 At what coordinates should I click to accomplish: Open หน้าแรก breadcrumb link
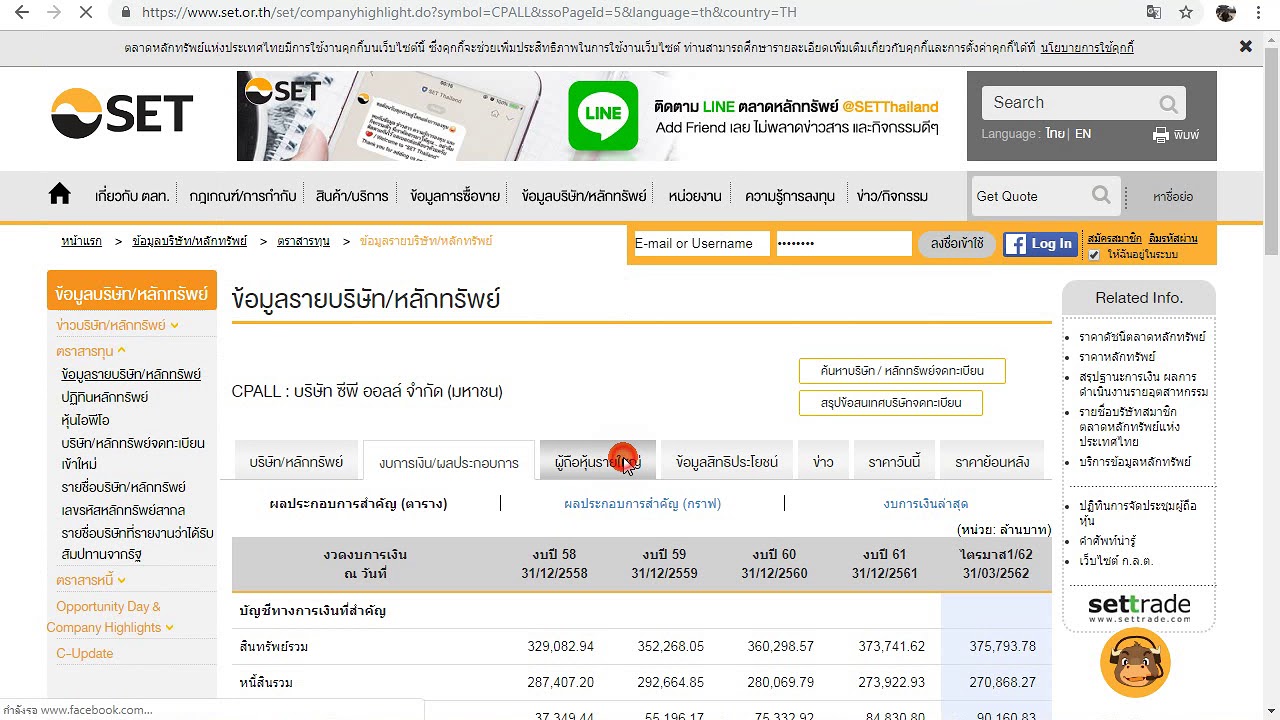click(81, 242)
